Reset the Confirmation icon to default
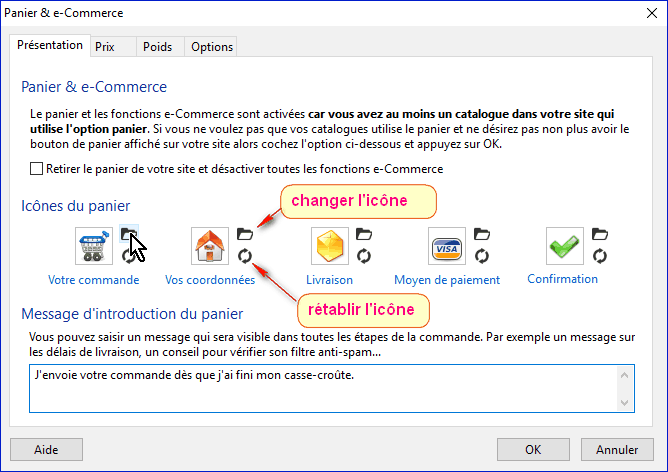The width and height of the screenshot is (668, 472). [599, 256]
